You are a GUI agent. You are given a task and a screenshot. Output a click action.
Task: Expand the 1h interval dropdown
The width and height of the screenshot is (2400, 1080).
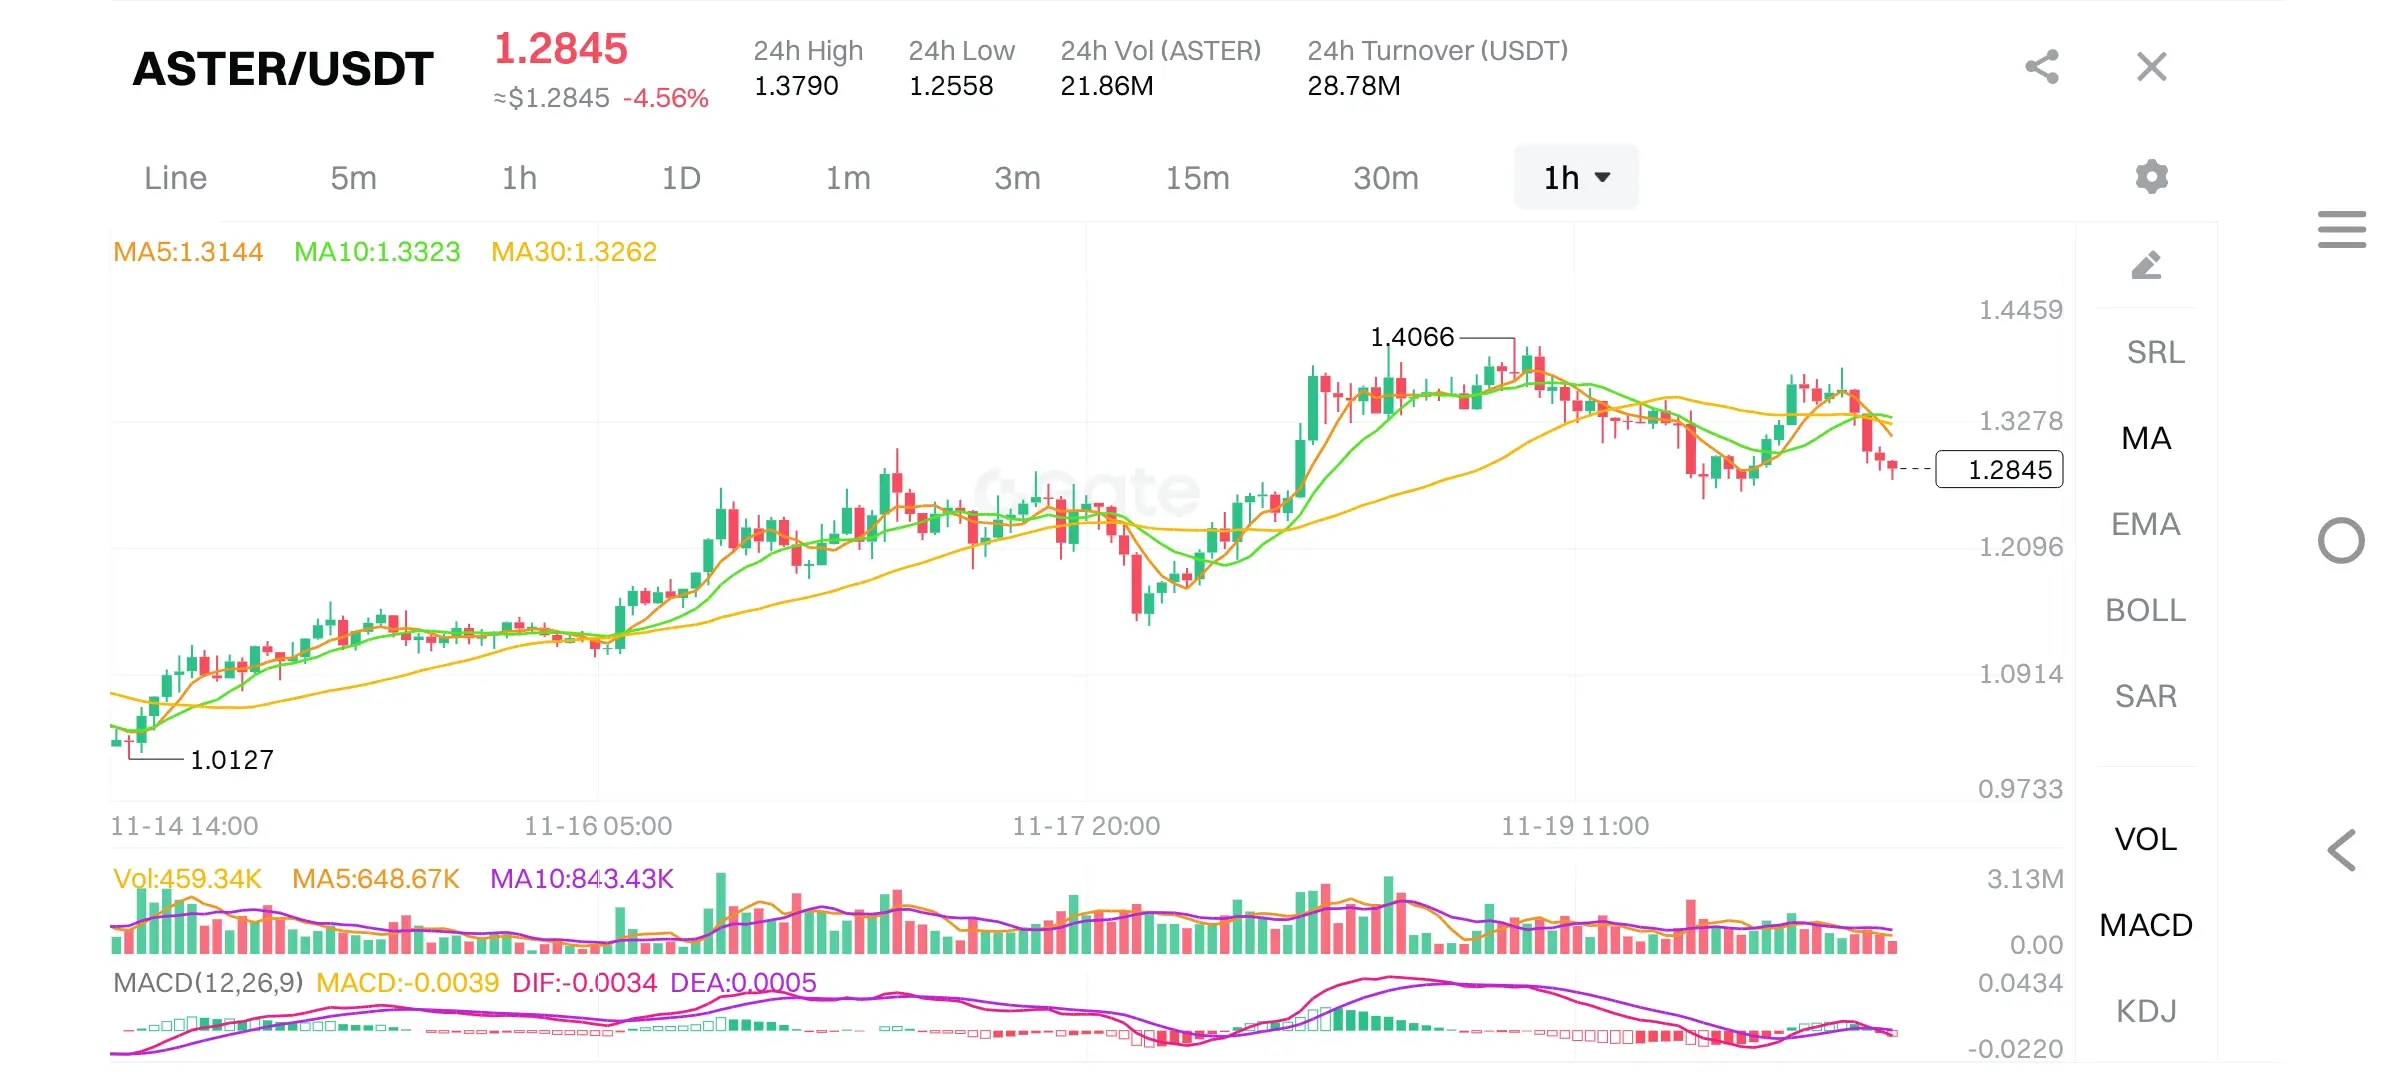1576,178
